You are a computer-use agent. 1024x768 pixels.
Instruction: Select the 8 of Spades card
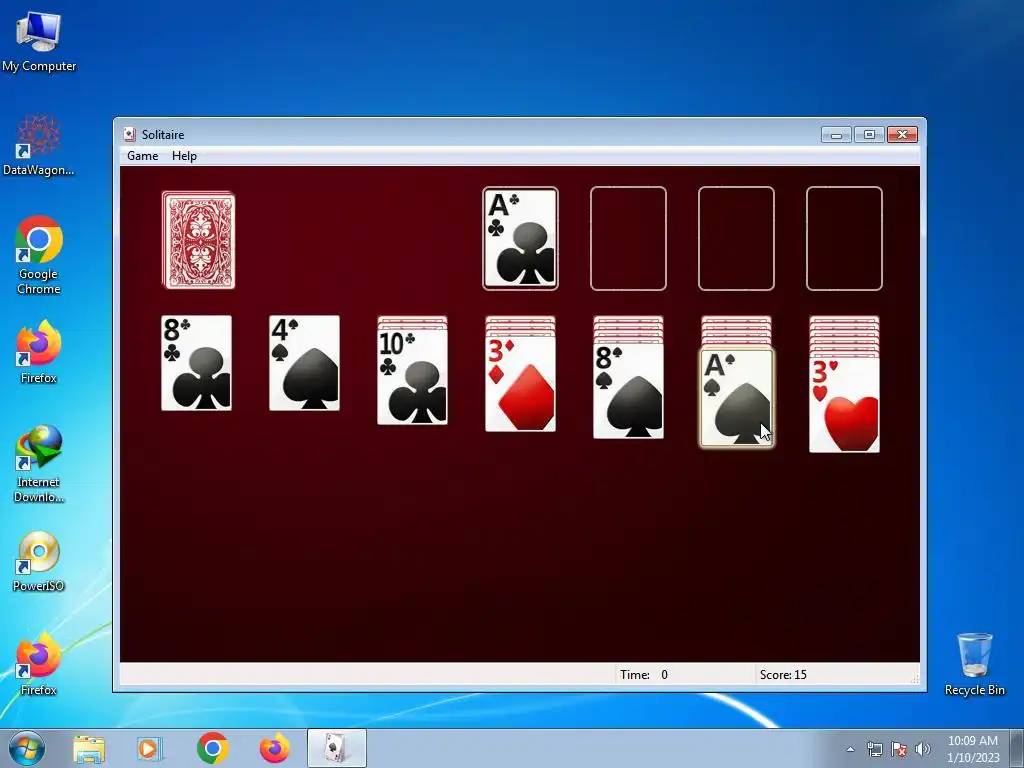(x=628, y=391)
